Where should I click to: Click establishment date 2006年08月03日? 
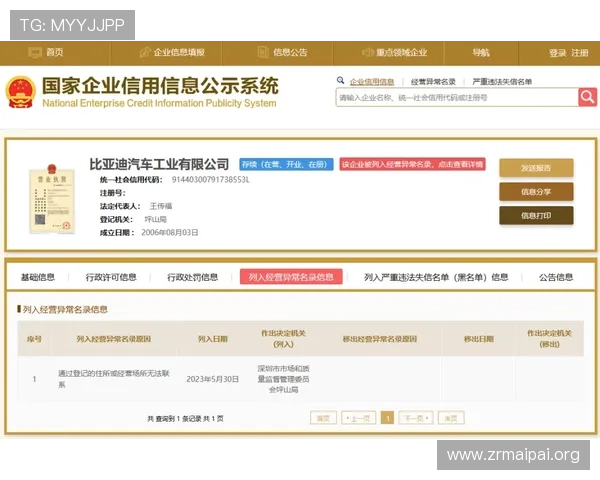coord(170,232)
